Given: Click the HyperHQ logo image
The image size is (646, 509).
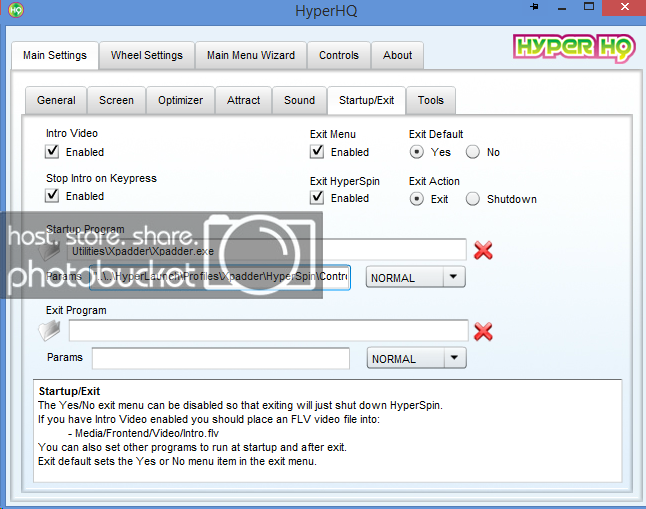Looking at the screenshot, I should 574,48.
